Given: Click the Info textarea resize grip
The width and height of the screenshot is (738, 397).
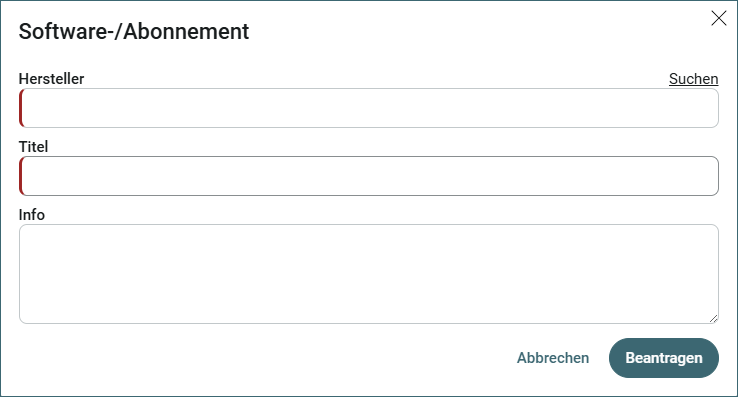Looking at the screenshot, I should 714,319.
